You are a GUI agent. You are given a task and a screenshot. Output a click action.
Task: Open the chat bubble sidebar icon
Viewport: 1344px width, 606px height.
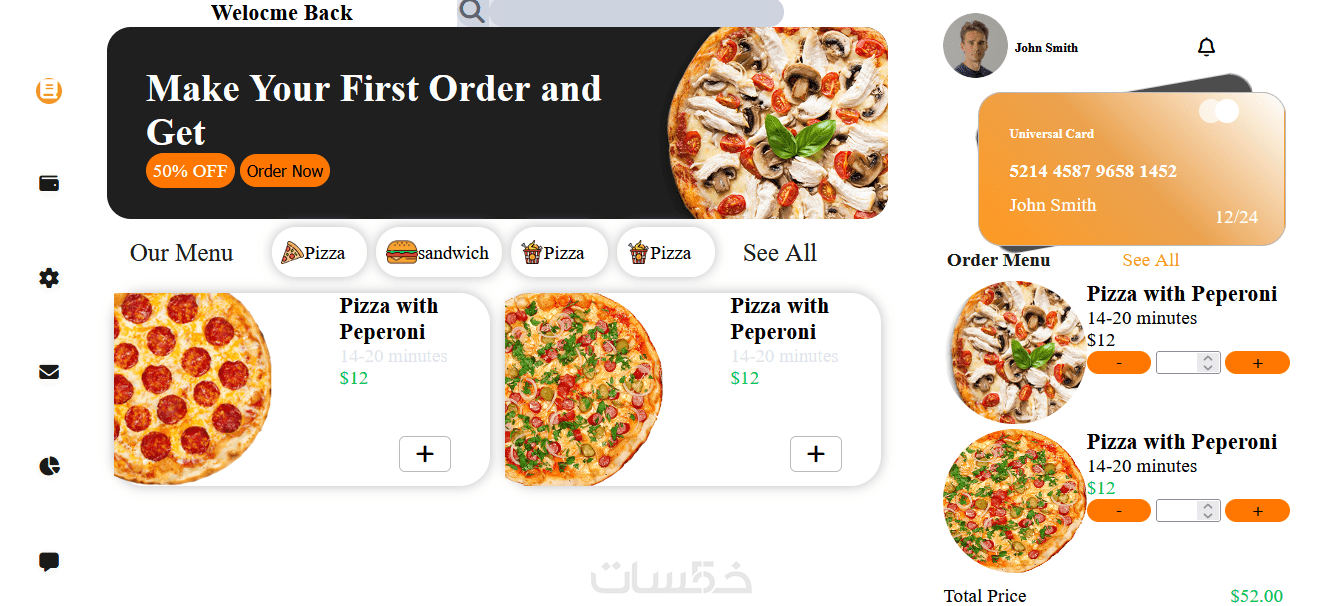49,561
